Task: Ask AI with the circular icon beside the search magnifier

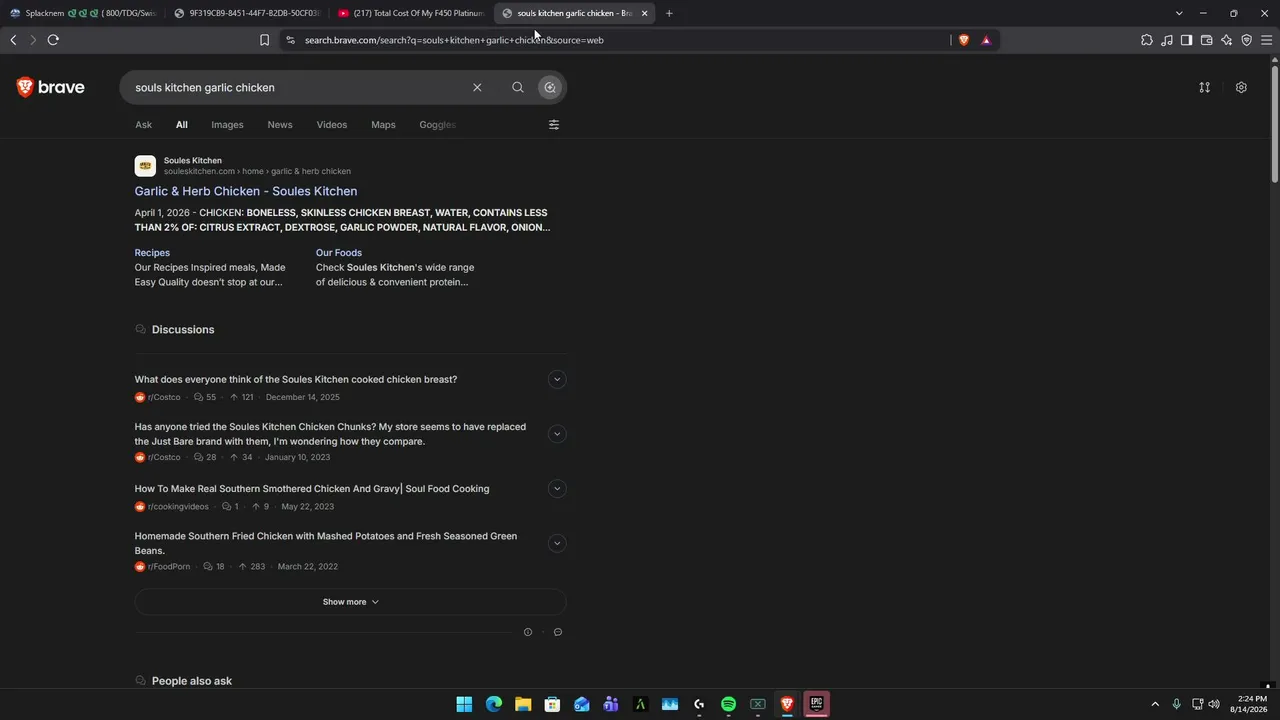Action: pyautogui.click(x=550, y=87)
